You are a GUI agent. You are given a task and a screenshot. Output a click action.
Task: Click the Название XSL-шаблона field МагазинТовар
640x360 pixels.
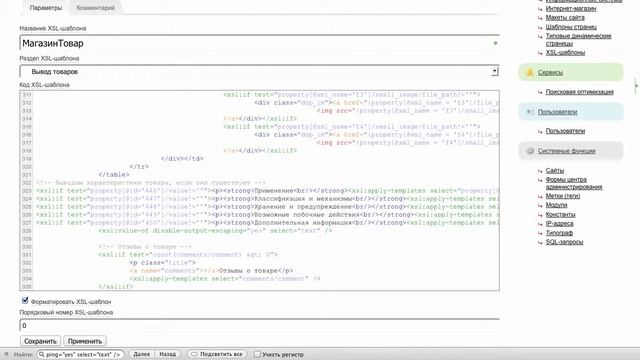tap(259, 43)
